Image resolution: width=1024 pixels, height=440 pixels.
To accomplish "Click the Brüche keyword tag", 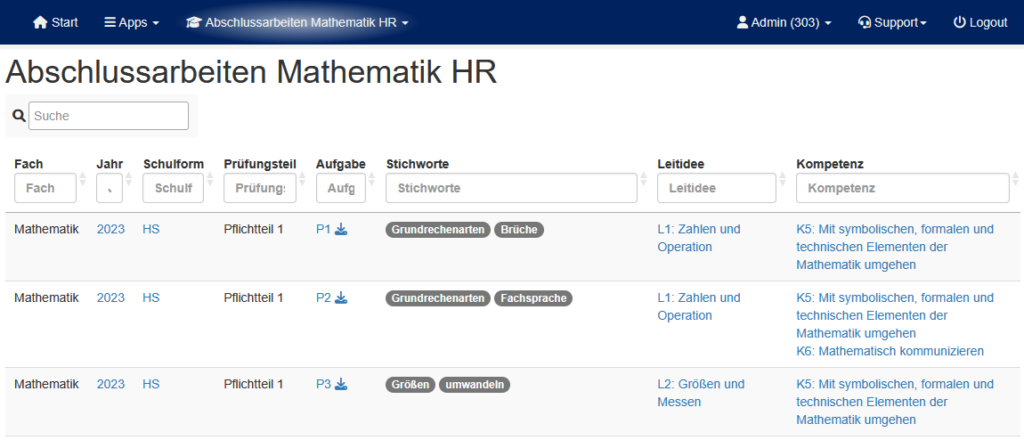I will tap(519, 230).
